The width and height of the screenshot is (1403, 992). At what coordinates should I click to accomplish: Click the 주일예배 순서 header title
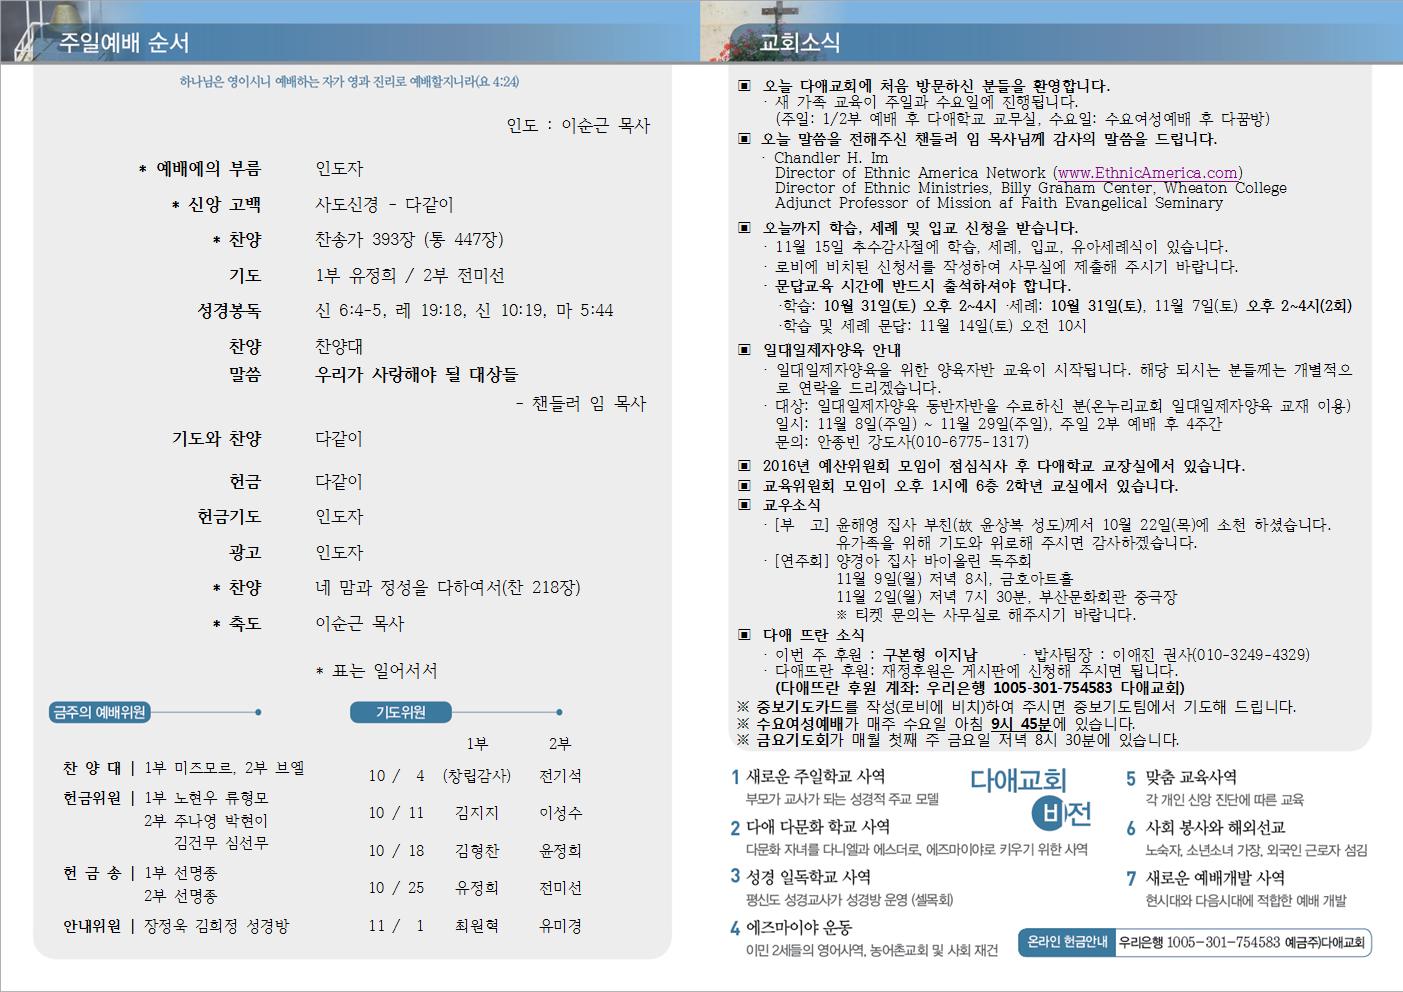pyautogui.click(x=123, y=43)
